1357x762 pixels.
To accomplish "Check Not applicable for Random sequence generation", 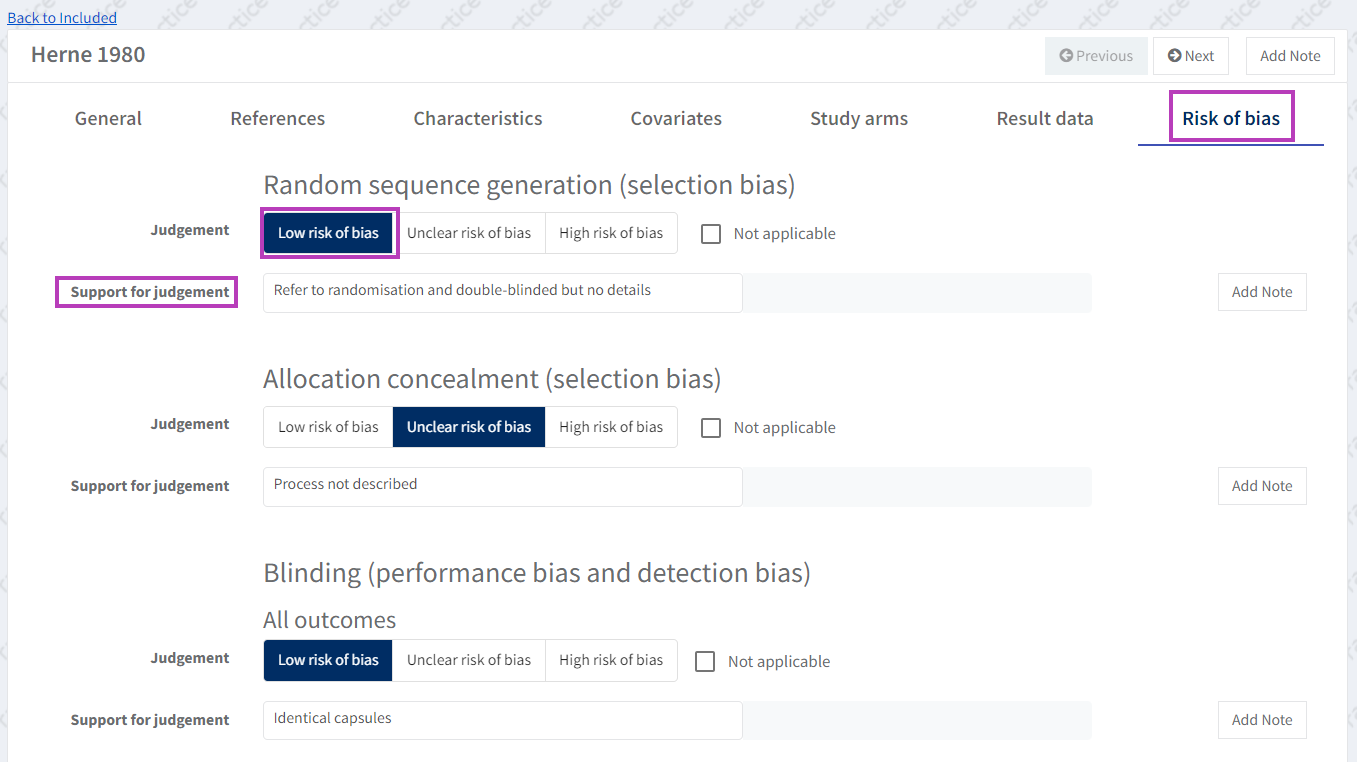I will point(711,234).
